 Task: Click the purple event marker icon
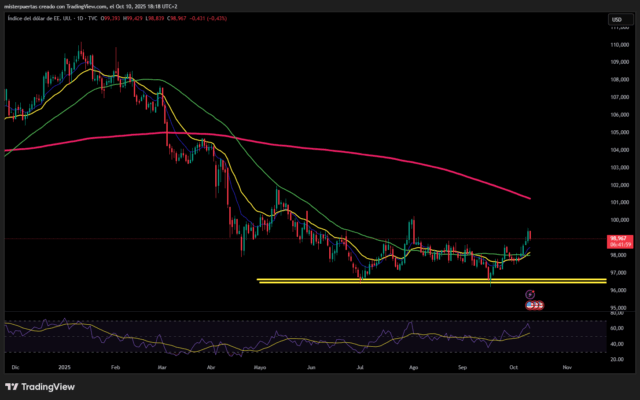point(530,294)
